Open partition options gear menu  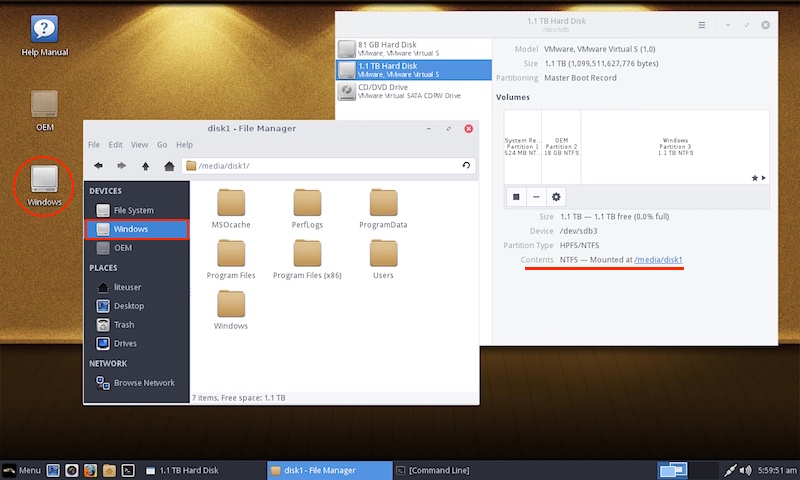pos(556,197)
